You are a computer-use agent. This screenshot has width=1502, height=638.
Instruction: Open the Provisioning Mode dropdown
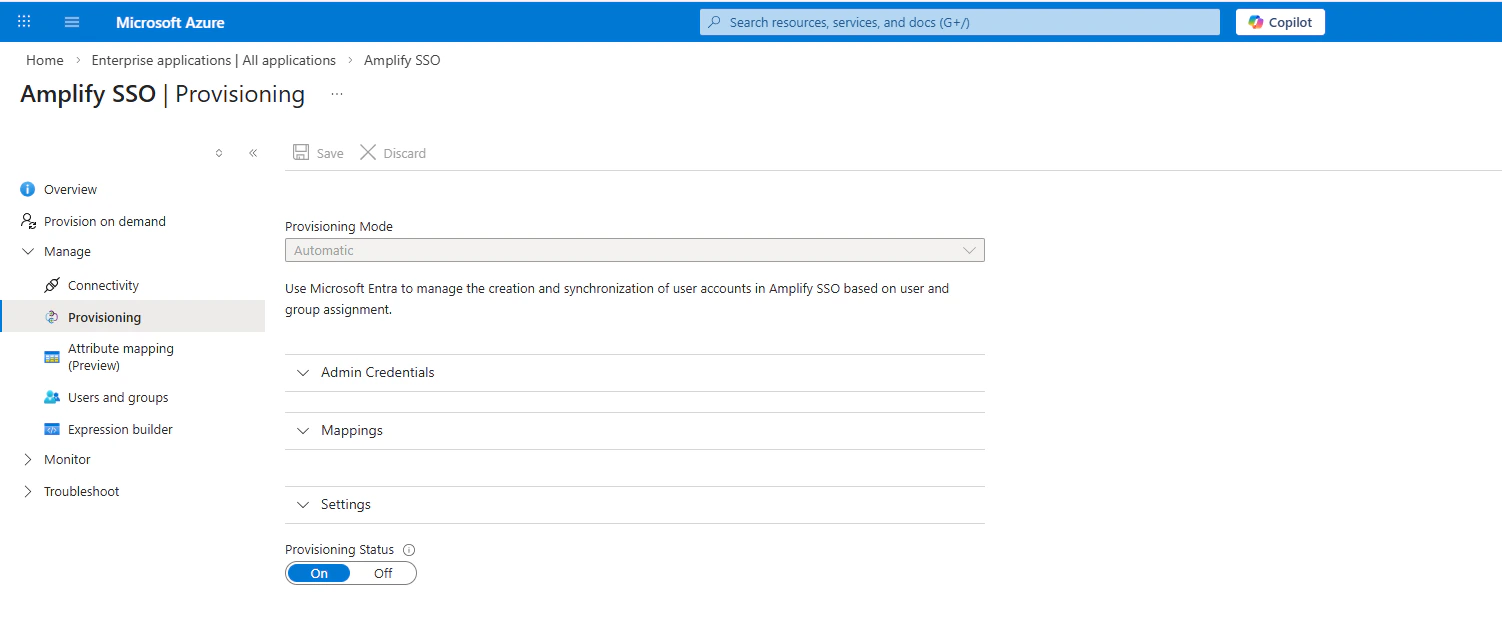coord(635,250)
